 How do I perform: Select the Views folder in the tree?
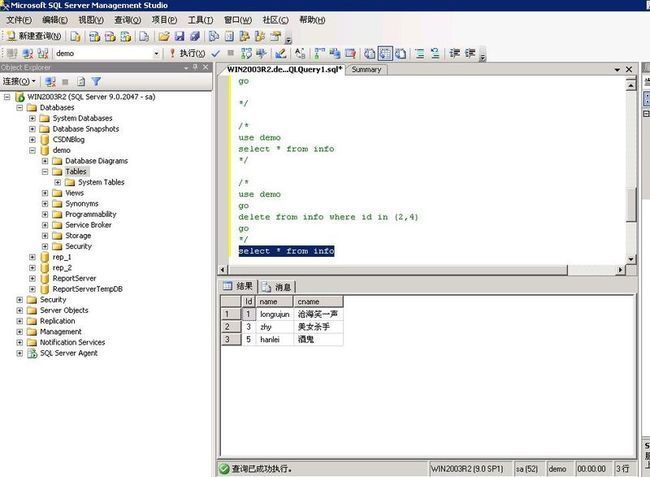point(75,193)
